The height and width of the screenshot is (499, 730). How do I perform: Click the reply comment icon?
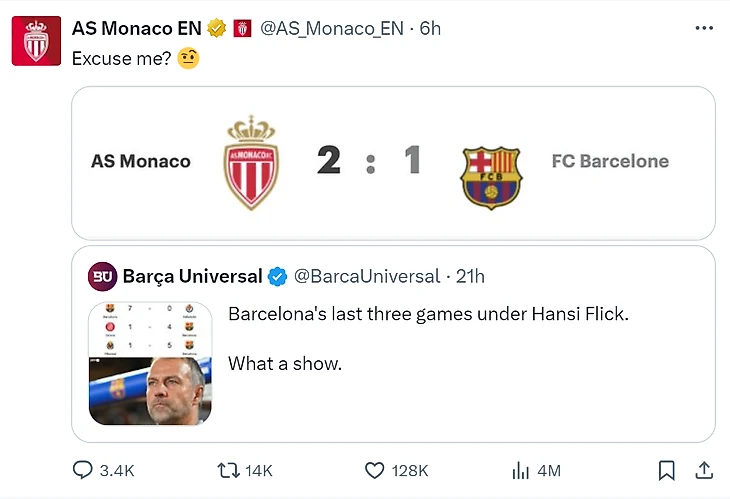tap(82, 470)
